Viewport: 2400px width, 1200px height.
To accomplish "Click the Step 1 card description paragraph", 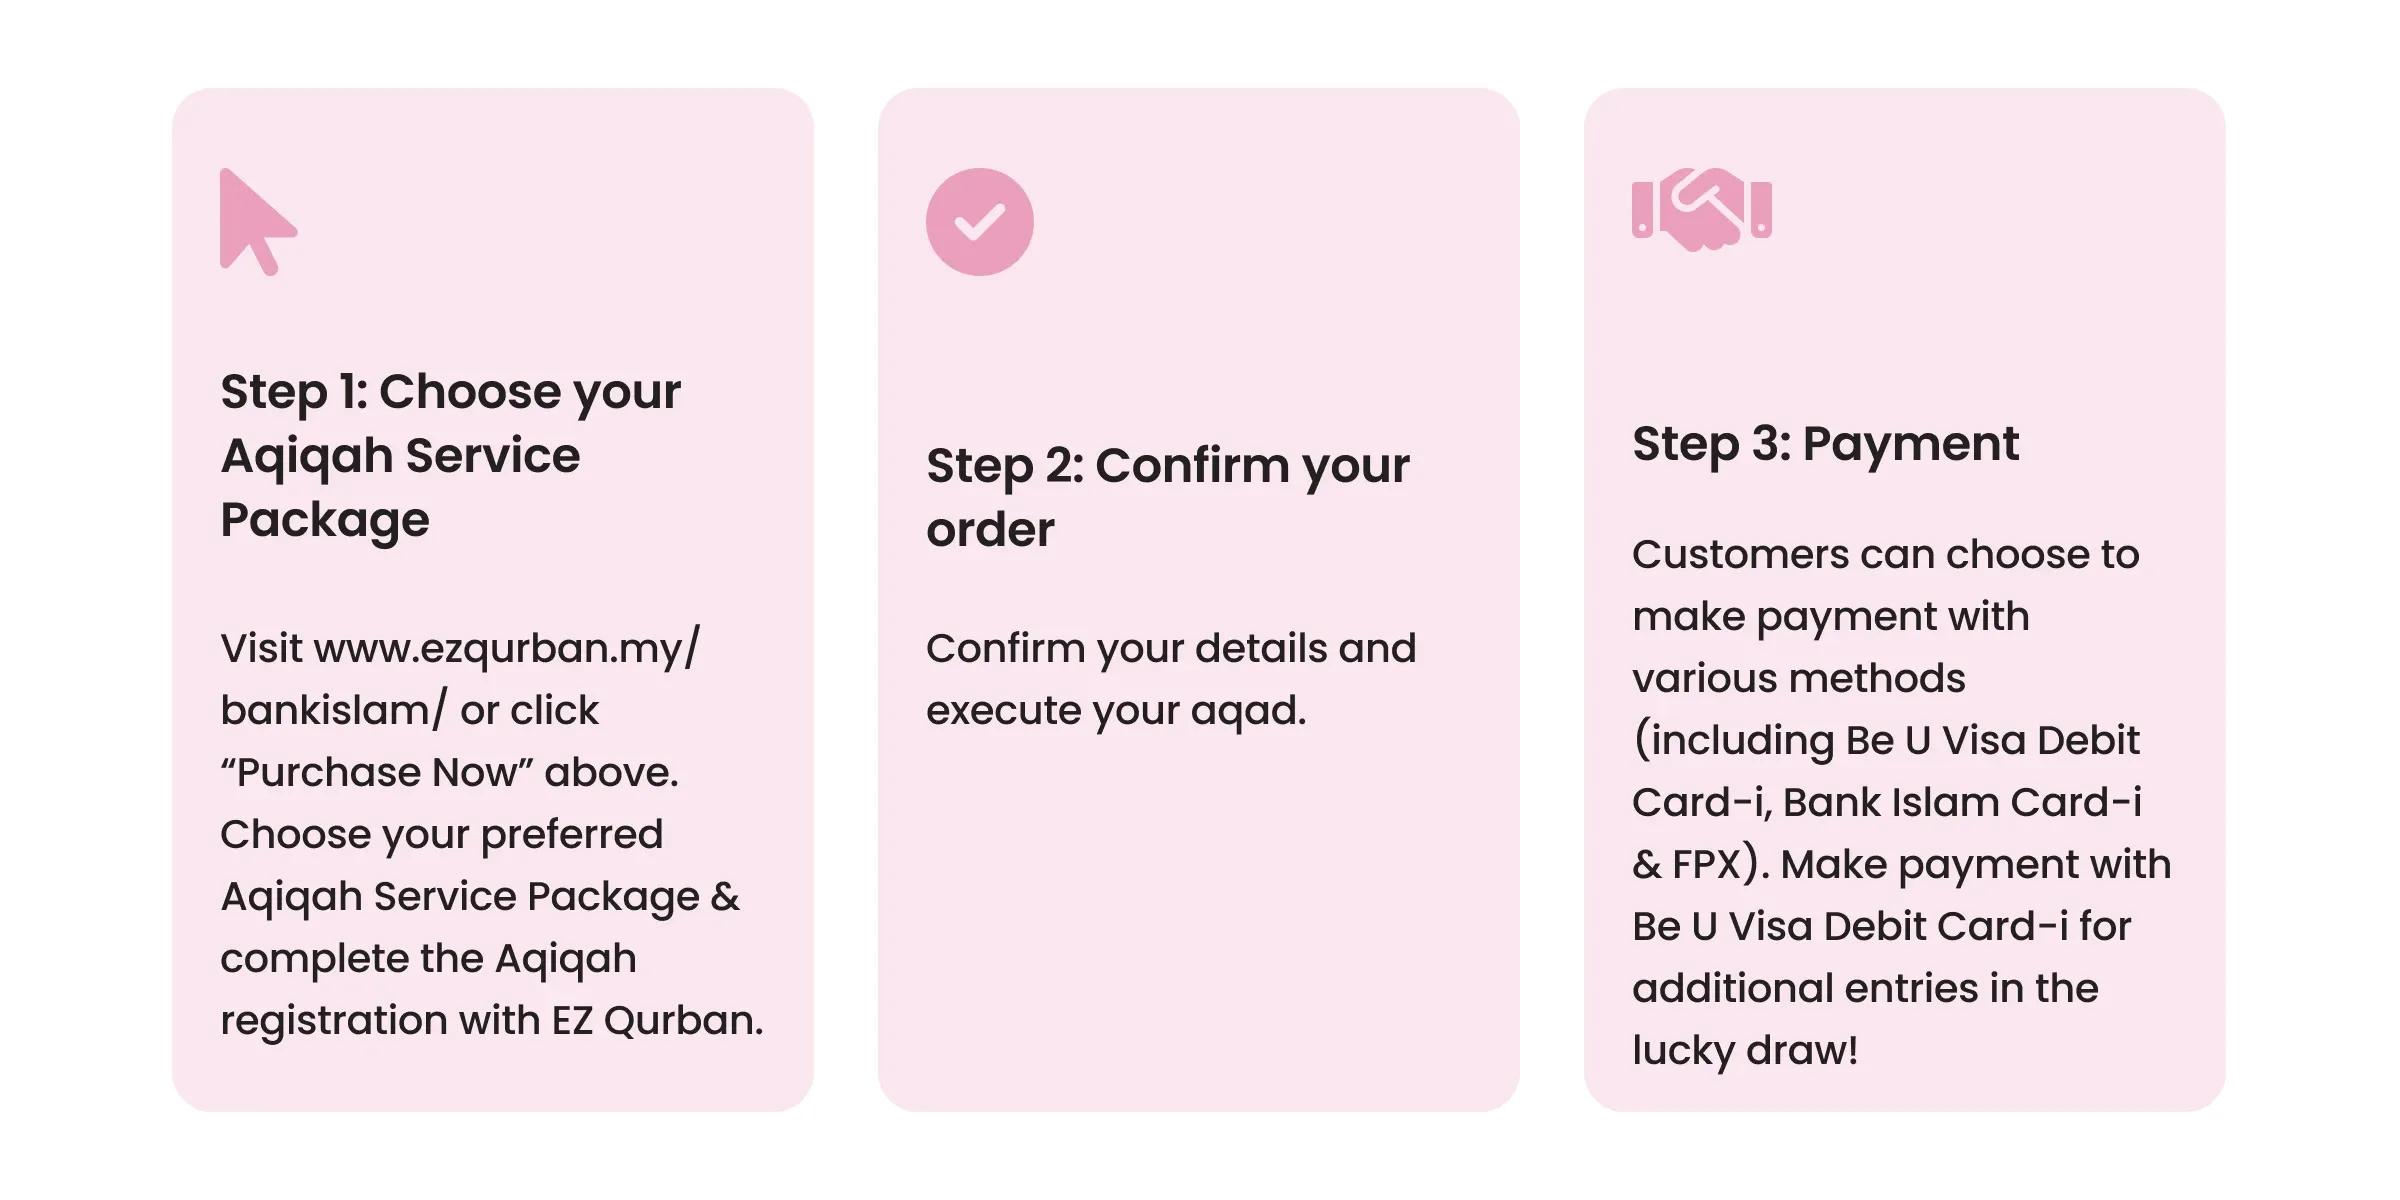I will [x=492, y=834].
